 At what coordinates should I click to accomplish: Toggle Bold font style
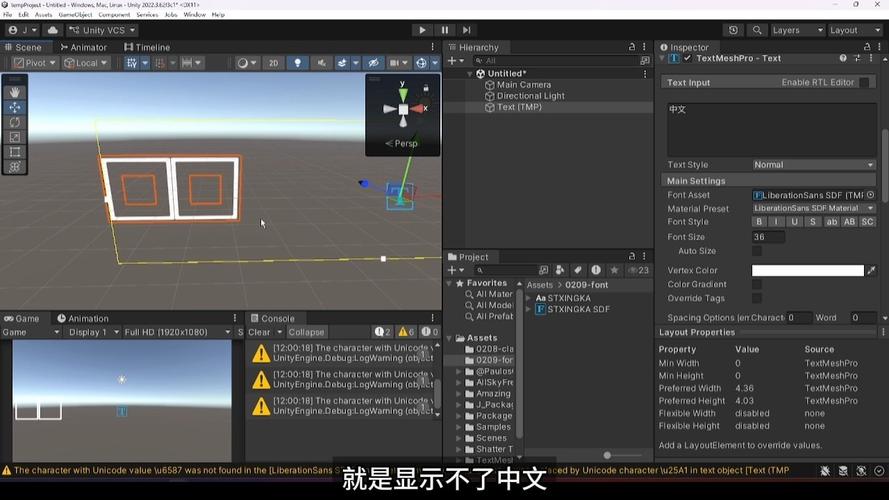[759, 222]
